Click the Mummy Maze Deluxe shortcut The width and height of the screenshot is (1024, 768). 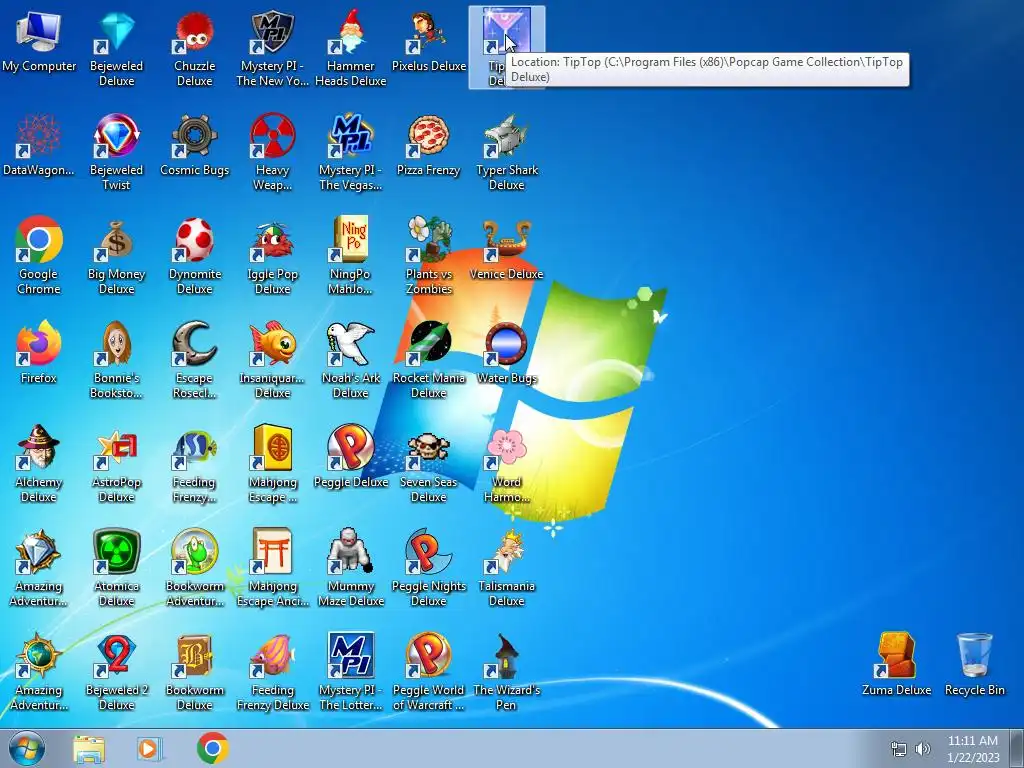click(351, 568)
